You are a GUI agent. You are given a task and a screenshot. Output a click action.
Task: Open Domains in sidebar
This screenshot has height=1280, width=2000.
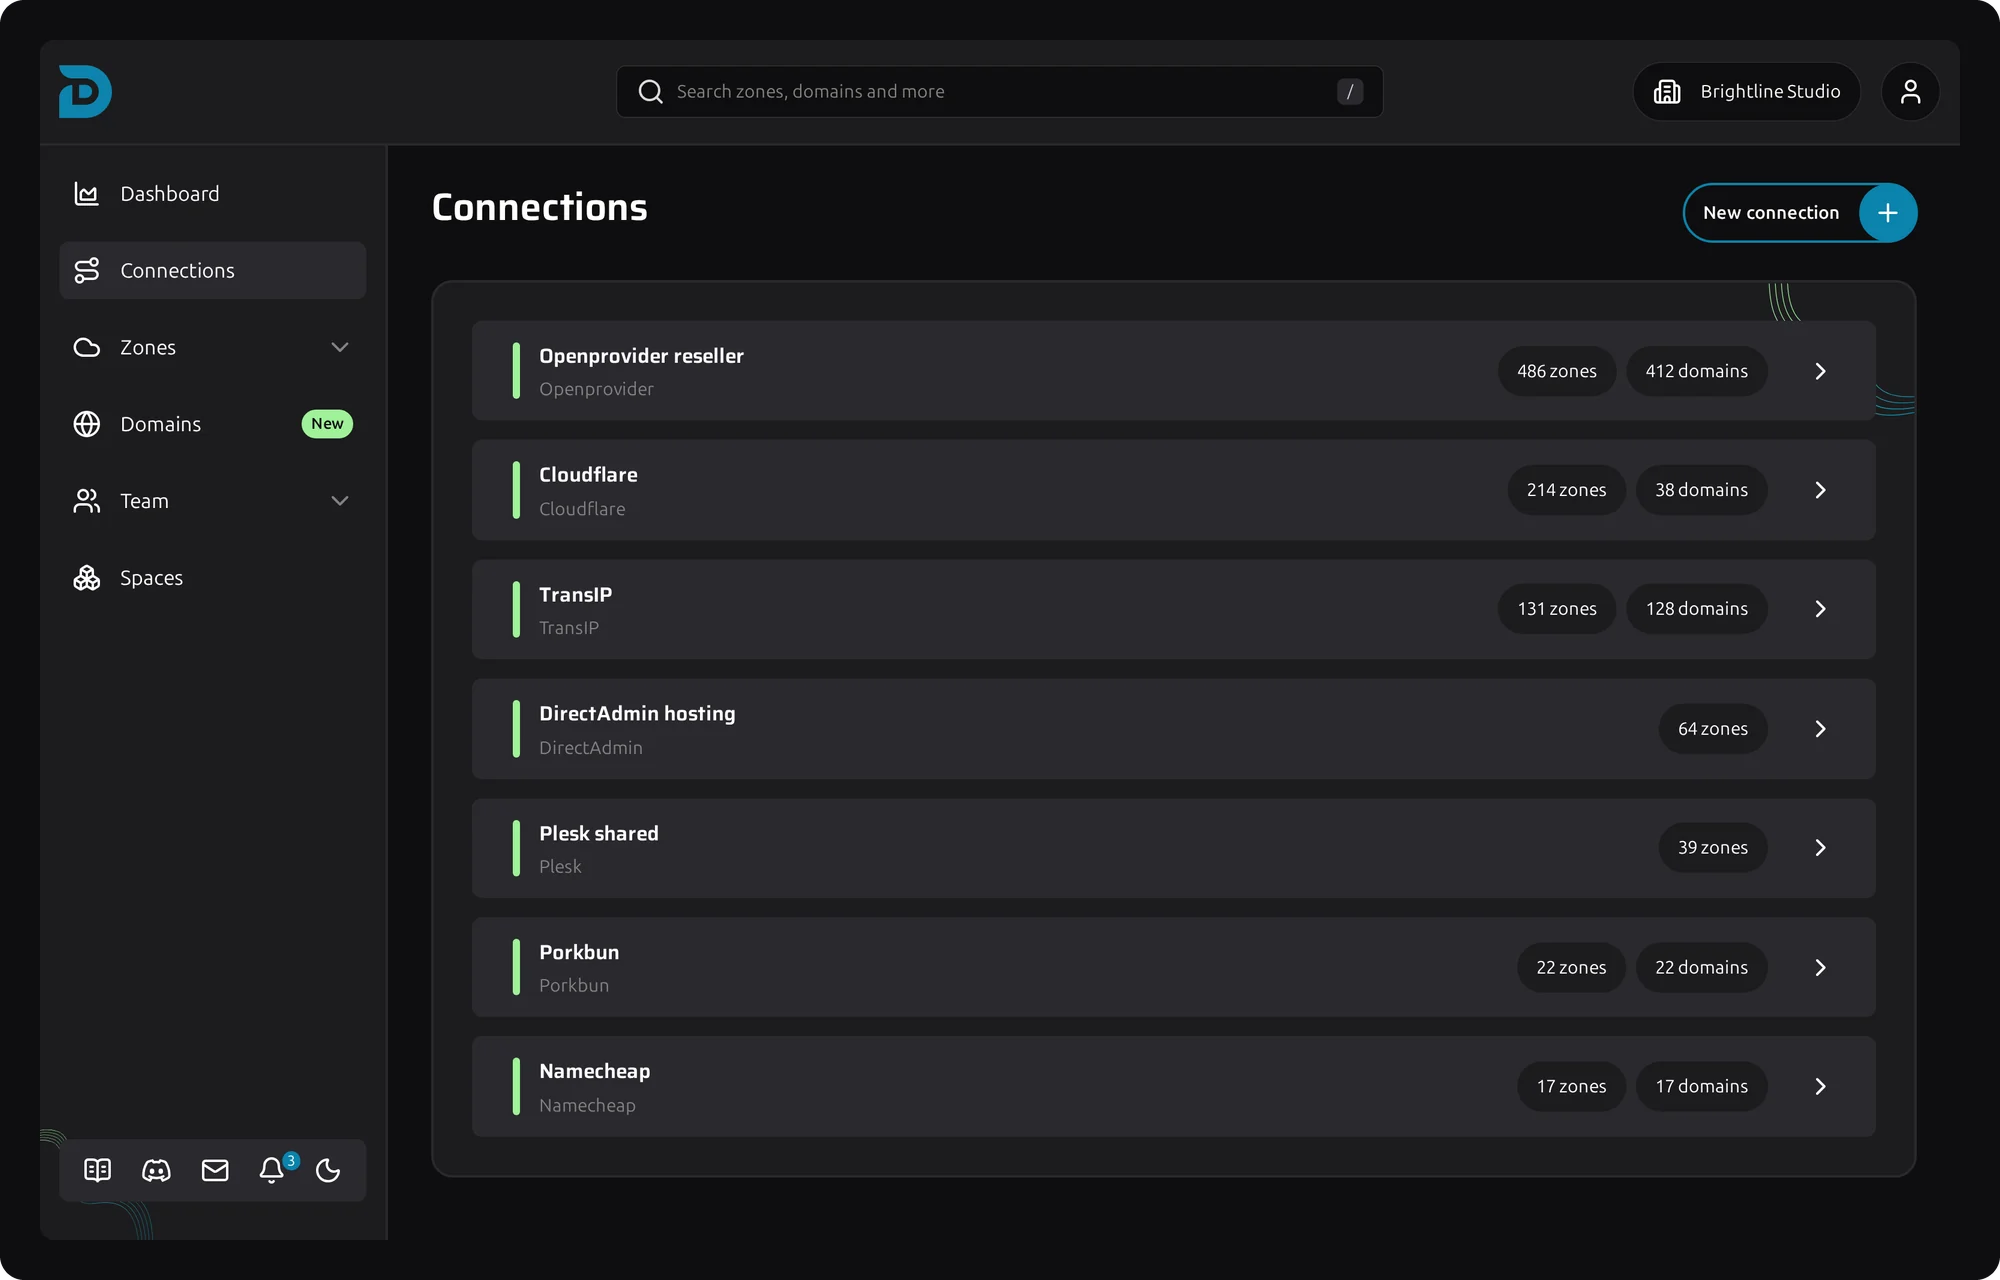(213, 424)
